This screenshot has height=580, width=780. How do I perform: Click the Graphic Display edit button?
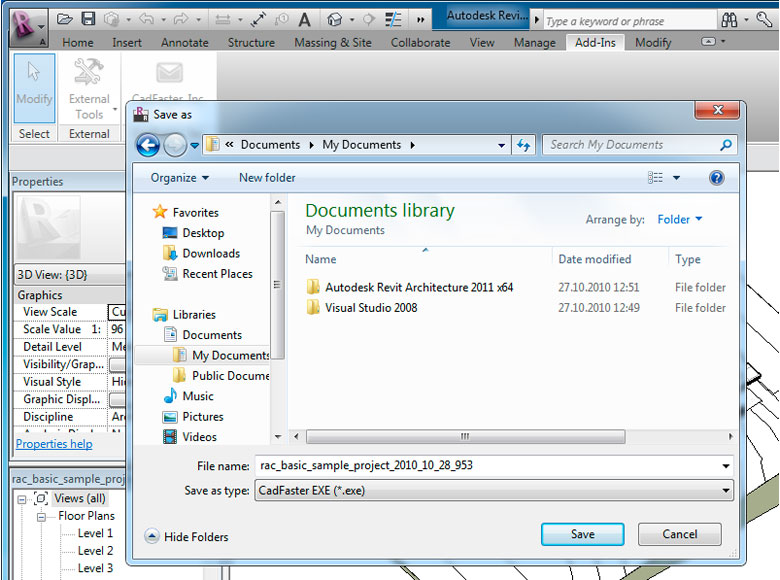tap(117, 399)
